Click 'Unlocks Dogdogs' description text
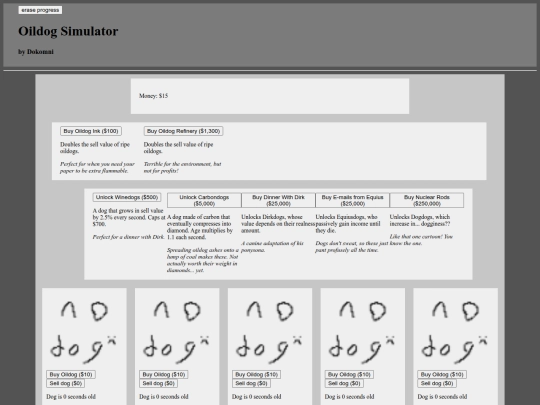Screen dimensions: 540x405 coord(420,220)
